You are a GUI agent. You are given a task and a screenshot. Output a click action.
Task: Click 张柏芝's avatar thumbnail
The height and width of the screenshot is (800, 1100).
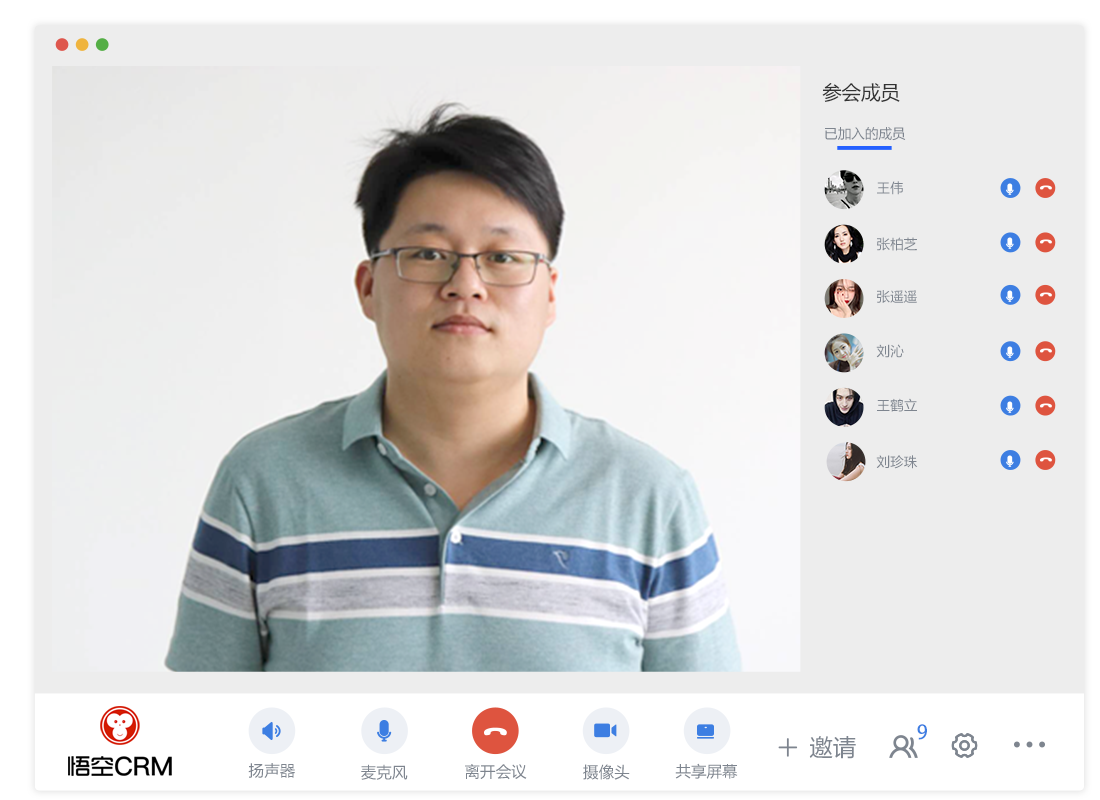click(x=844, y=244)
